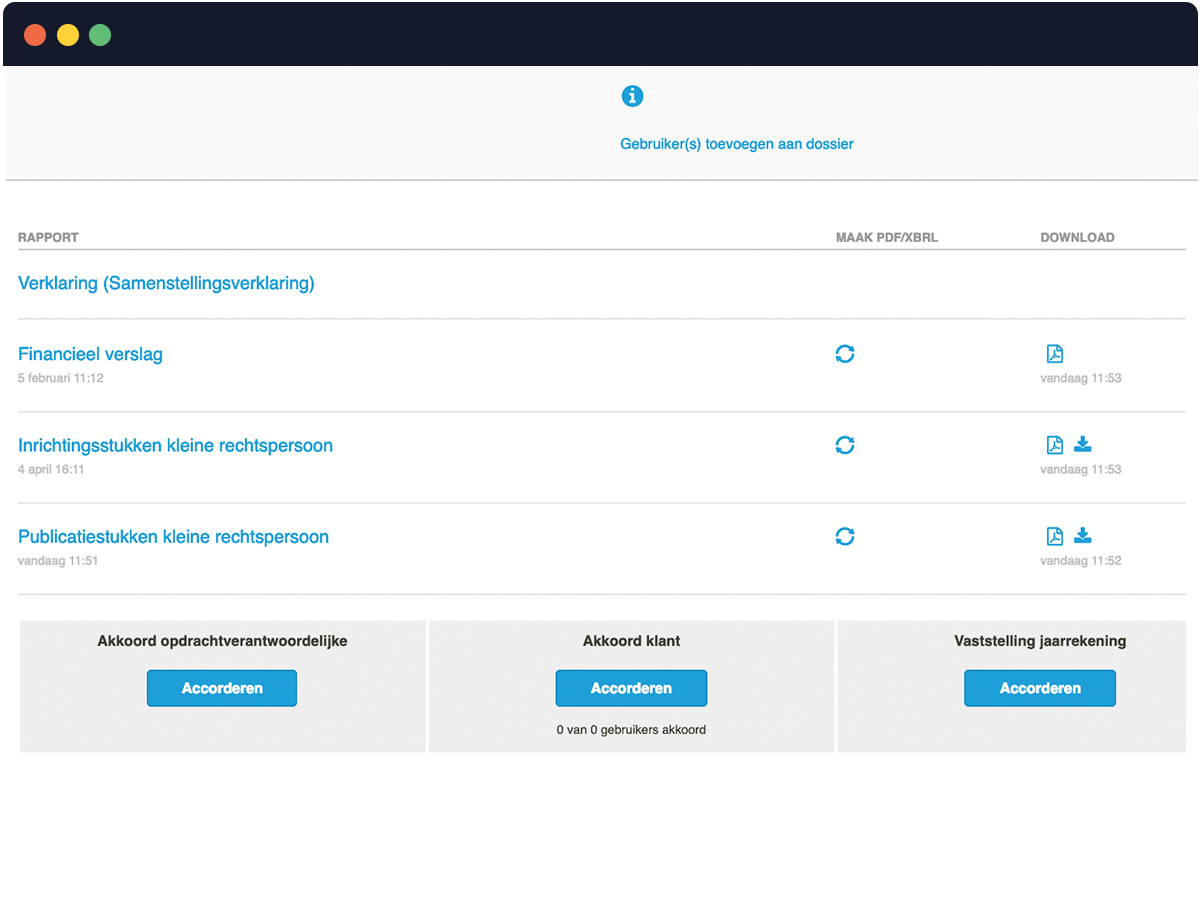Image resolution: width=1200 pixels, height=900 pixels.
Task: Click the RAPPORT column header
Action: [x=47, y=237]
